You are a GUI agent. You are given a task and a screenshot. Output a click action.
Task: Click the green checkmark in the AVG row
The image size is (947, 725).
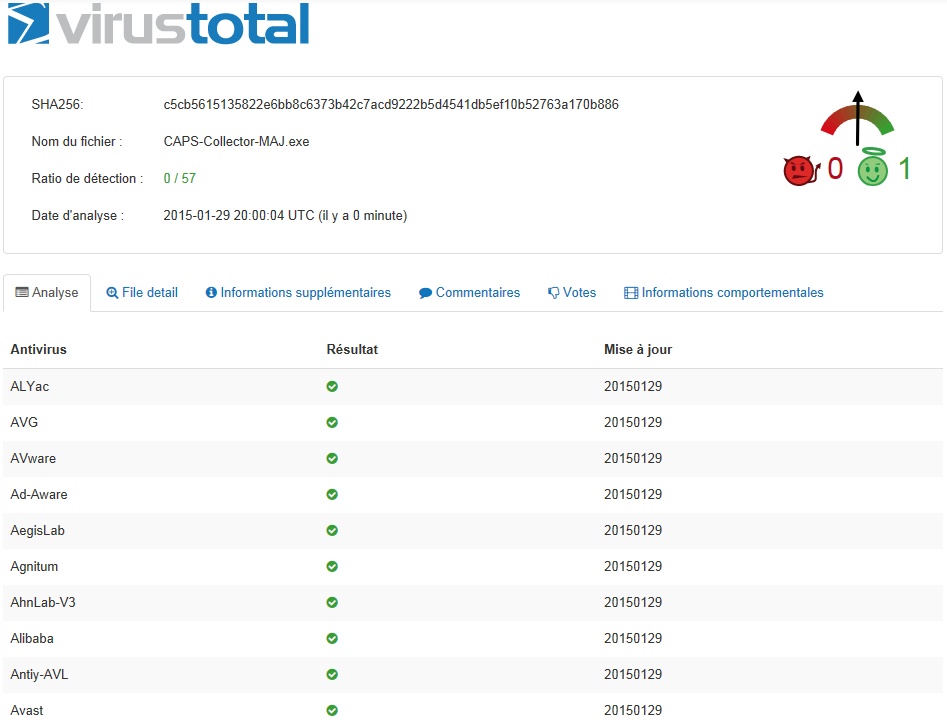[332, 422]
